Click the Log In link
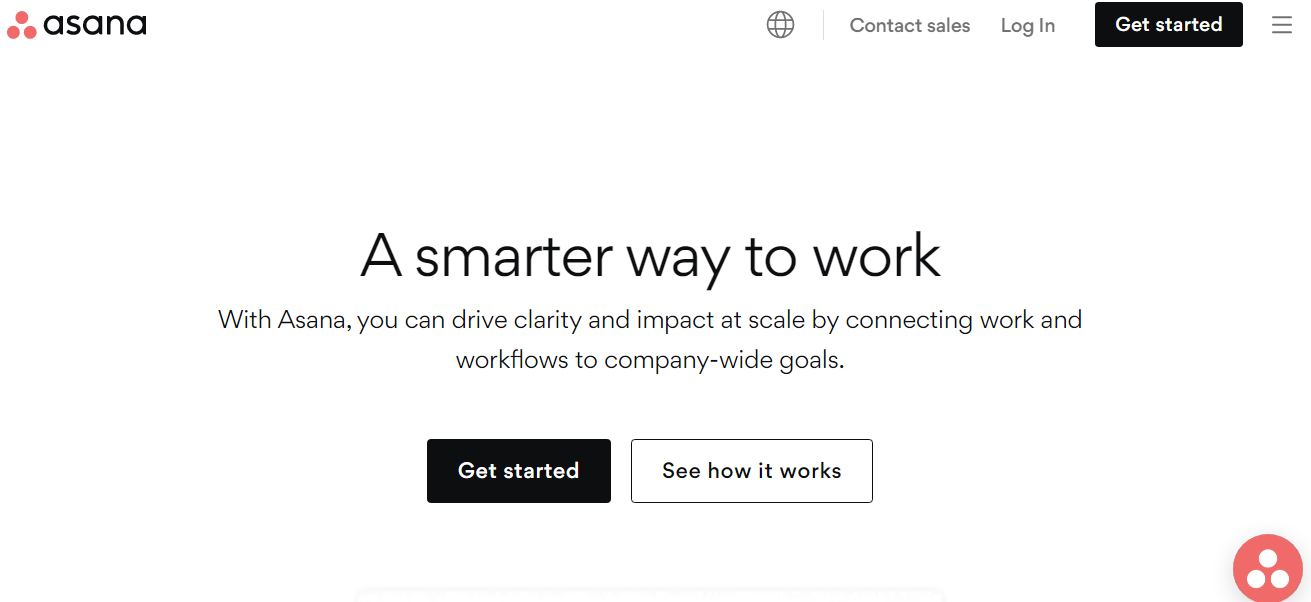 point(1027,25)
